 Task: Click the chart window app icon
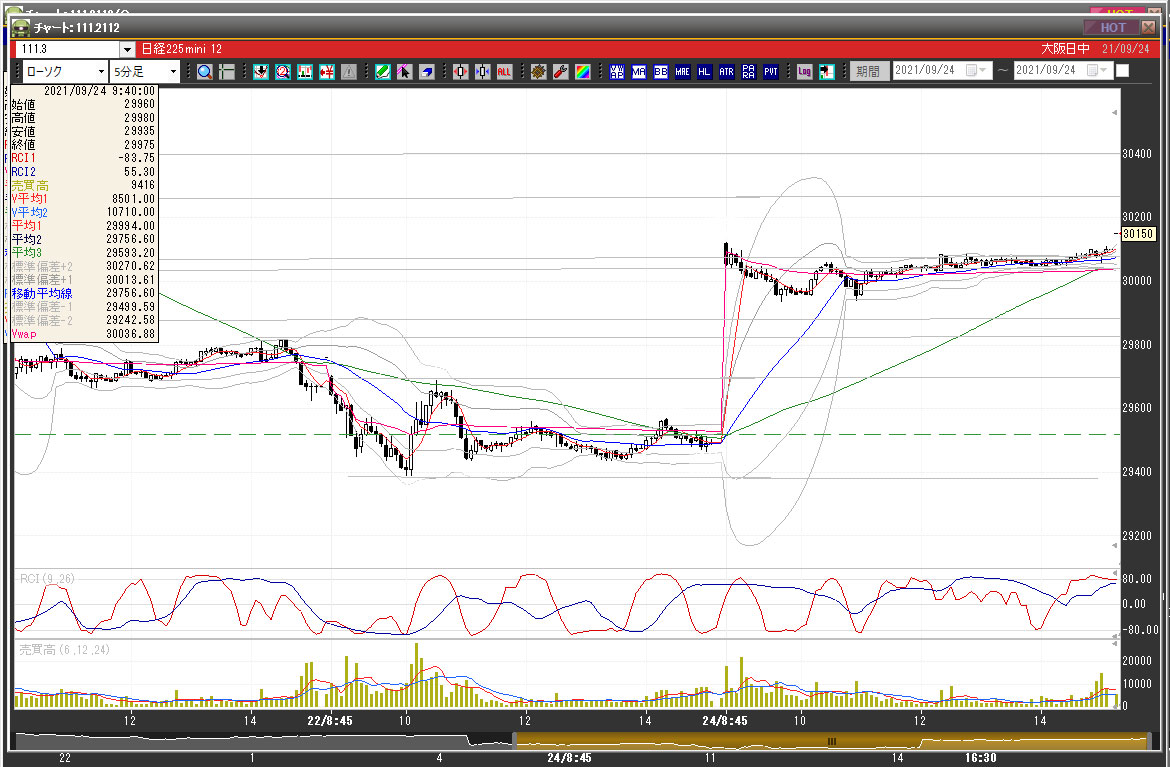click(20, 28)
